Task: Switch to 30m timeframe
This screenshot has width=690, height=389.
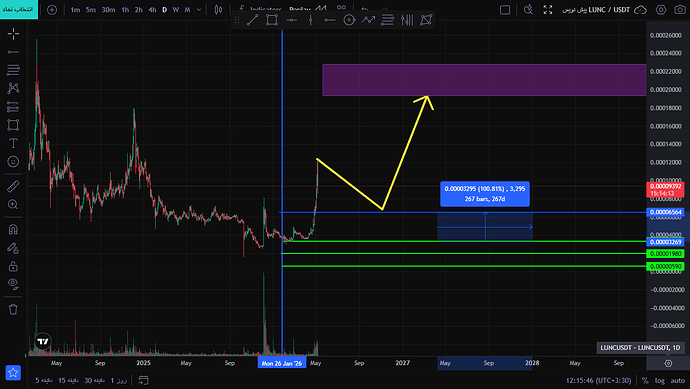Action: [x=108, y=10]
